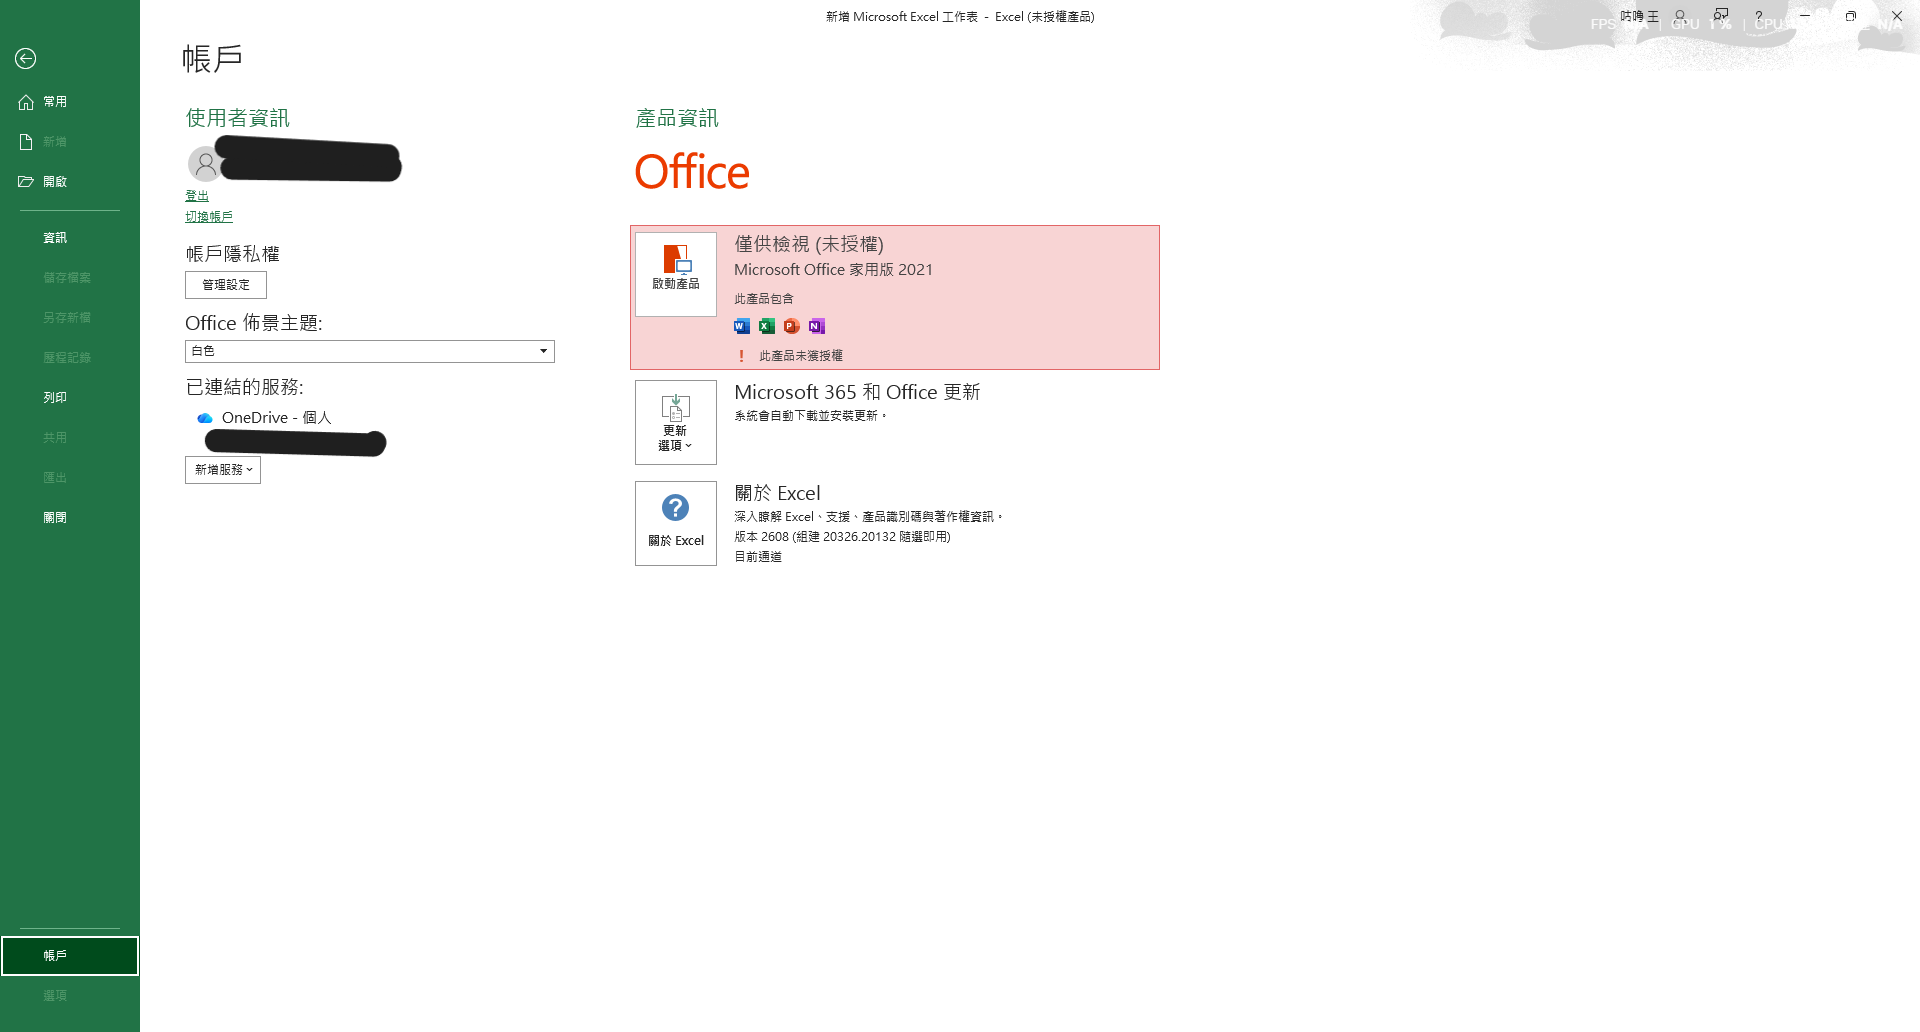Click the version 2608 build text
The image size is (1920, 1032).
842,537
